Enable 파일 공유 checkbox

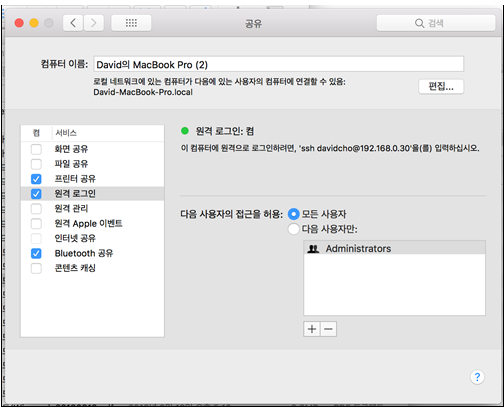click(36, 164)
